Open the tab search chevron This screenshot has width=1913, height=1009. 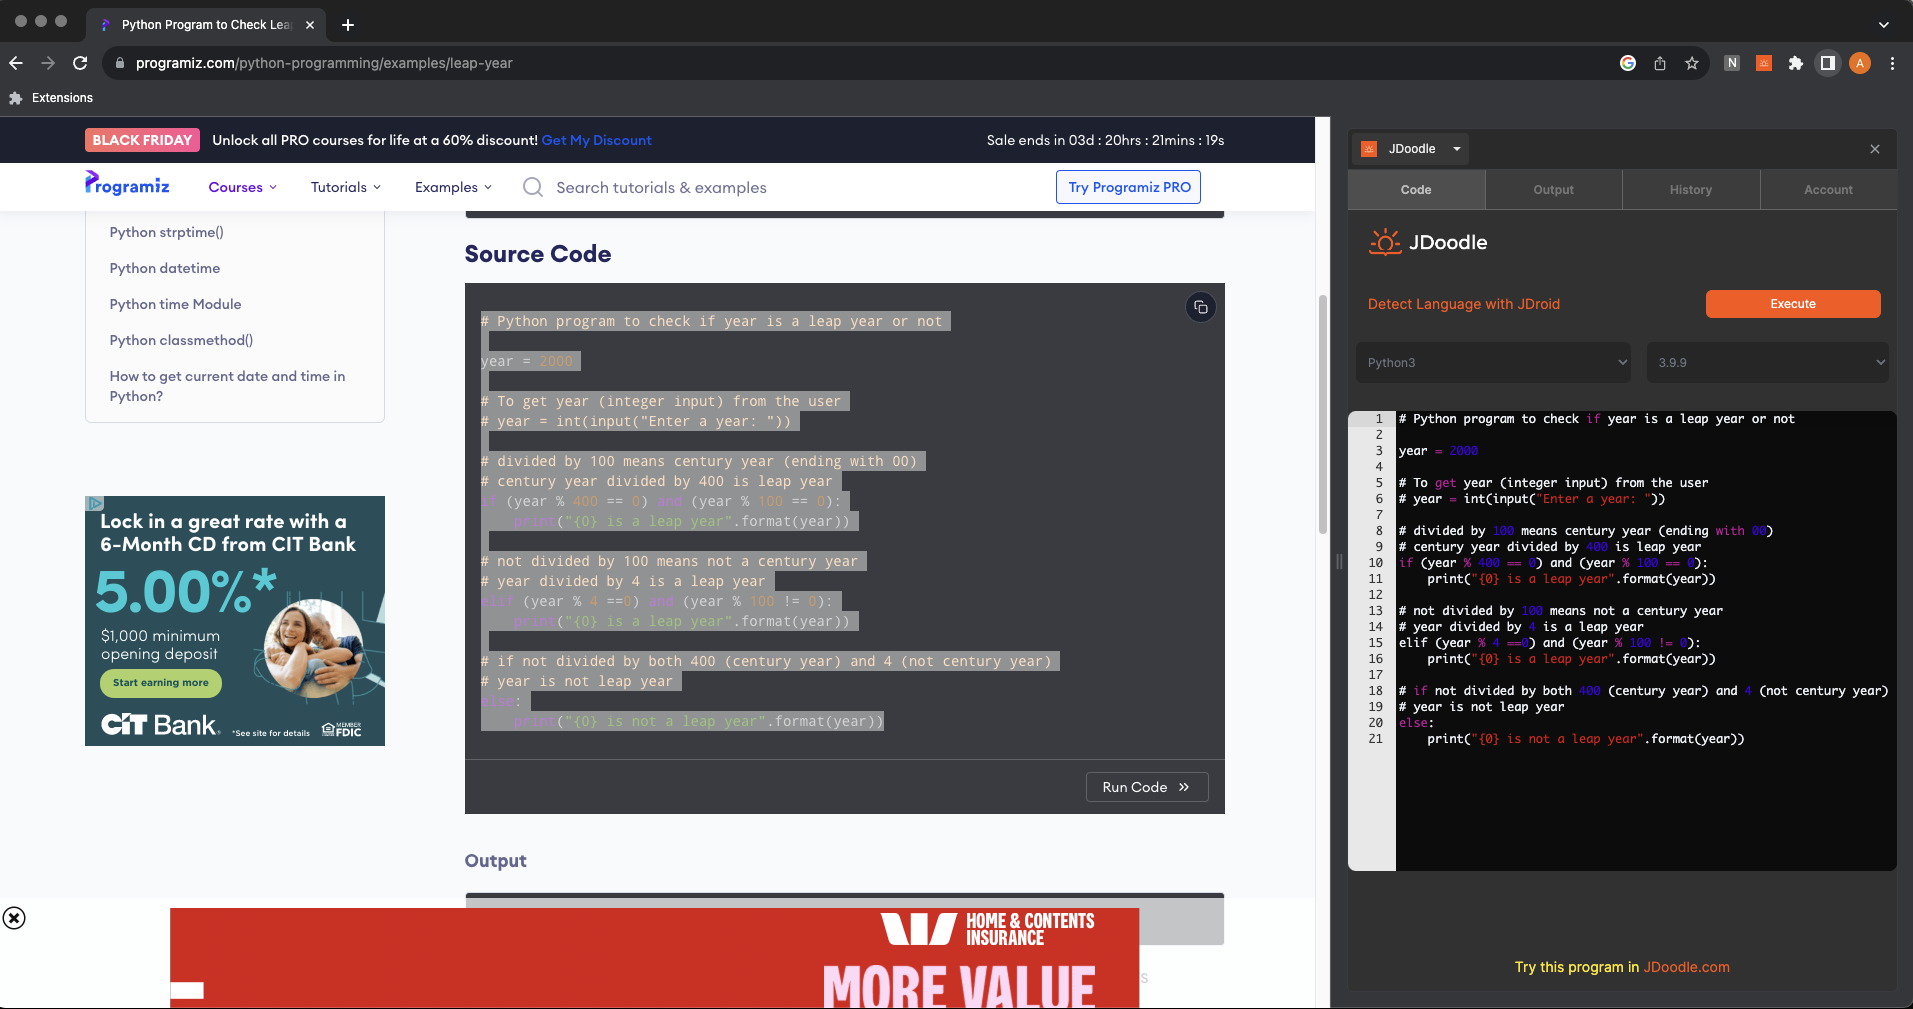(x=1884, y=25)
